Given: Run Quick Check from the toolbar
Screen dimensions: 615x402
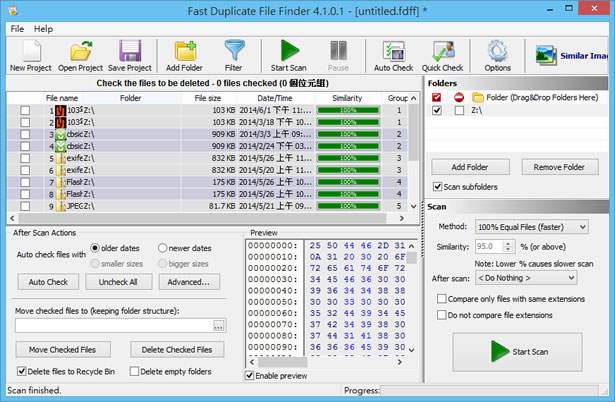Looking at the screenshot, I should (x=442, y=55).
